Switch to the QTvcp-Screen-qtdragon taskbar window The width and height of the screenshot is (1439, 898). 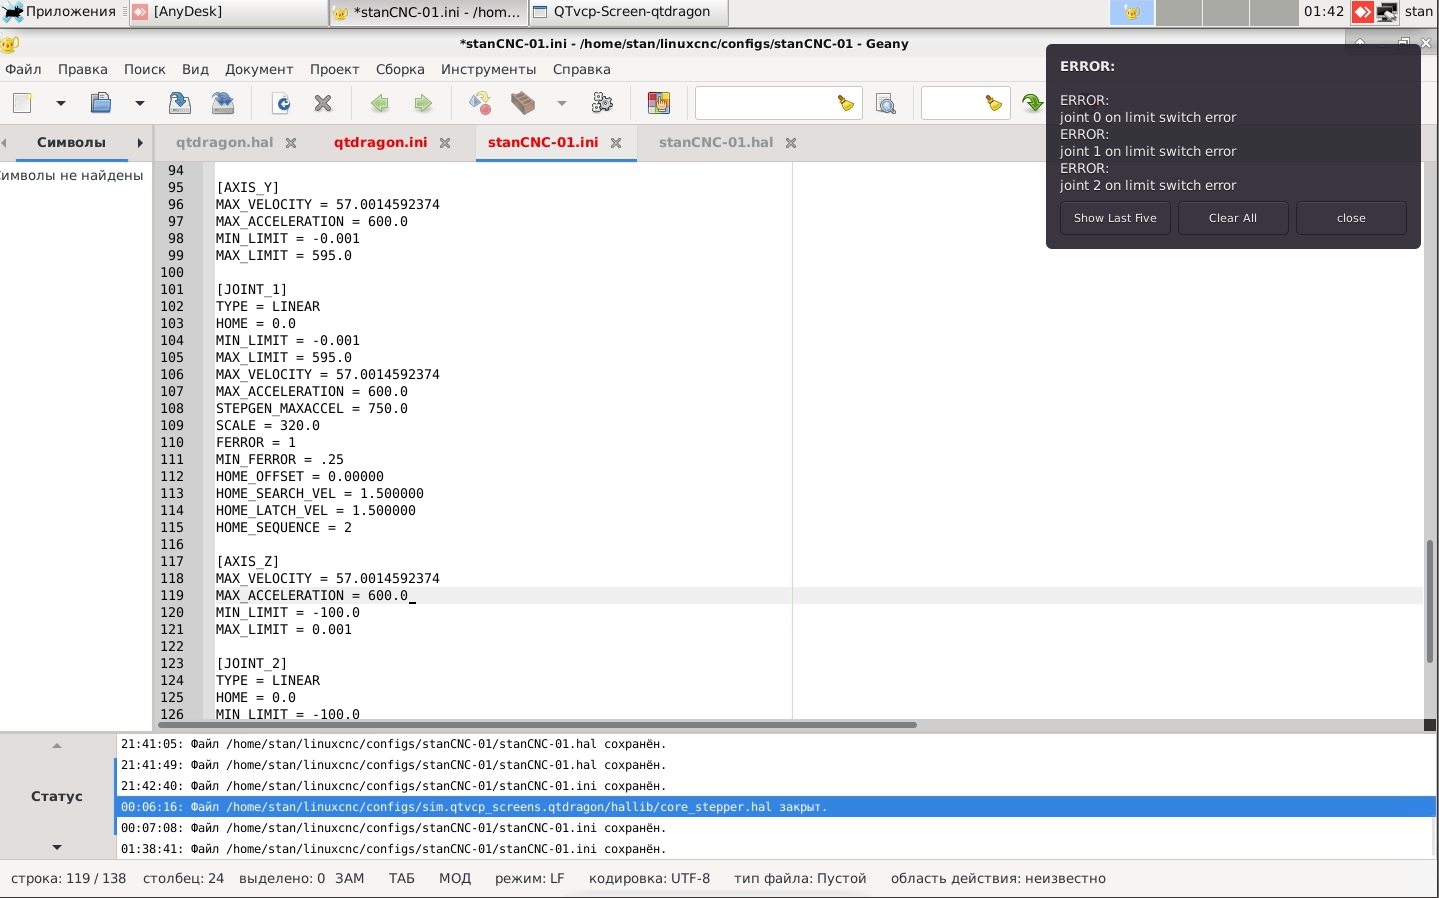[x=630, y=12]
